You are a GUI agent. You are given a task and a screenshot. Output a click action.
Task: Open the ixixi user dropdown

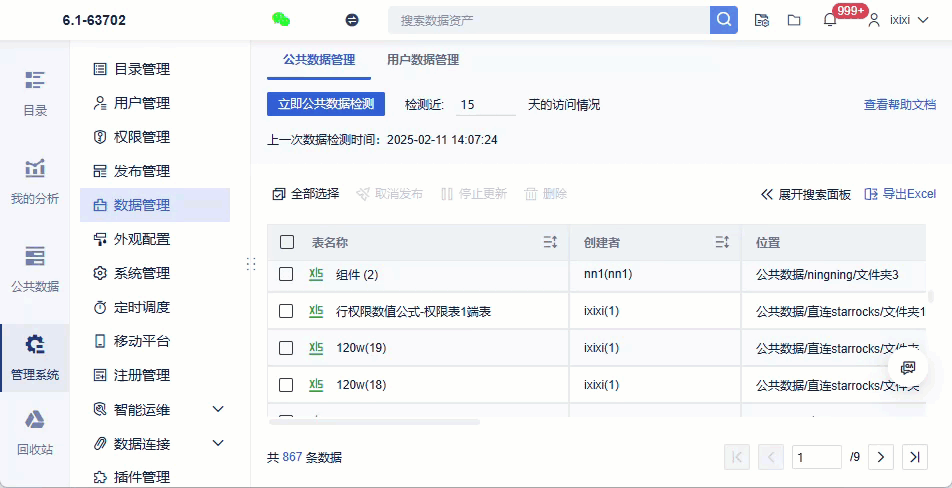click(x=897, y=20)
